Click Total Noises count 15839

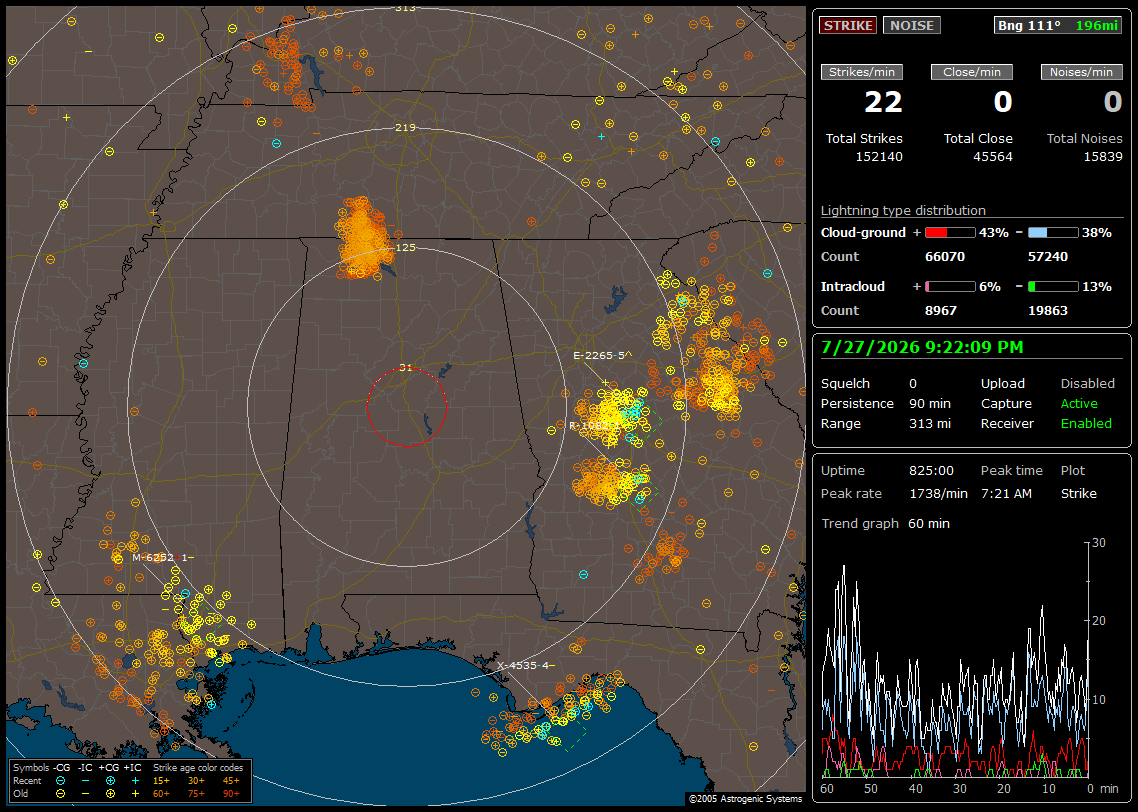coord(1103,157)
